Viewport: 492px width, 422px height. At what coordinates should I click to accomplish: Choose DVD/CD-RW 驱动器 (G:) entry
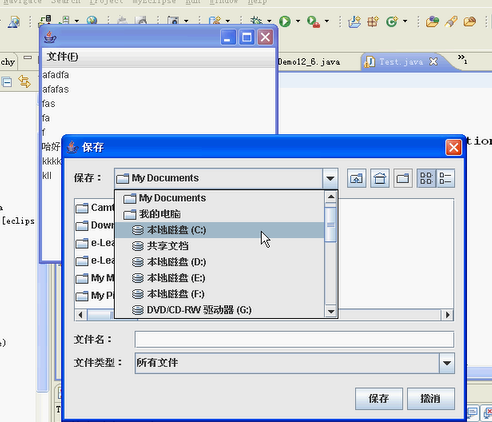click(x=219, y=310)
